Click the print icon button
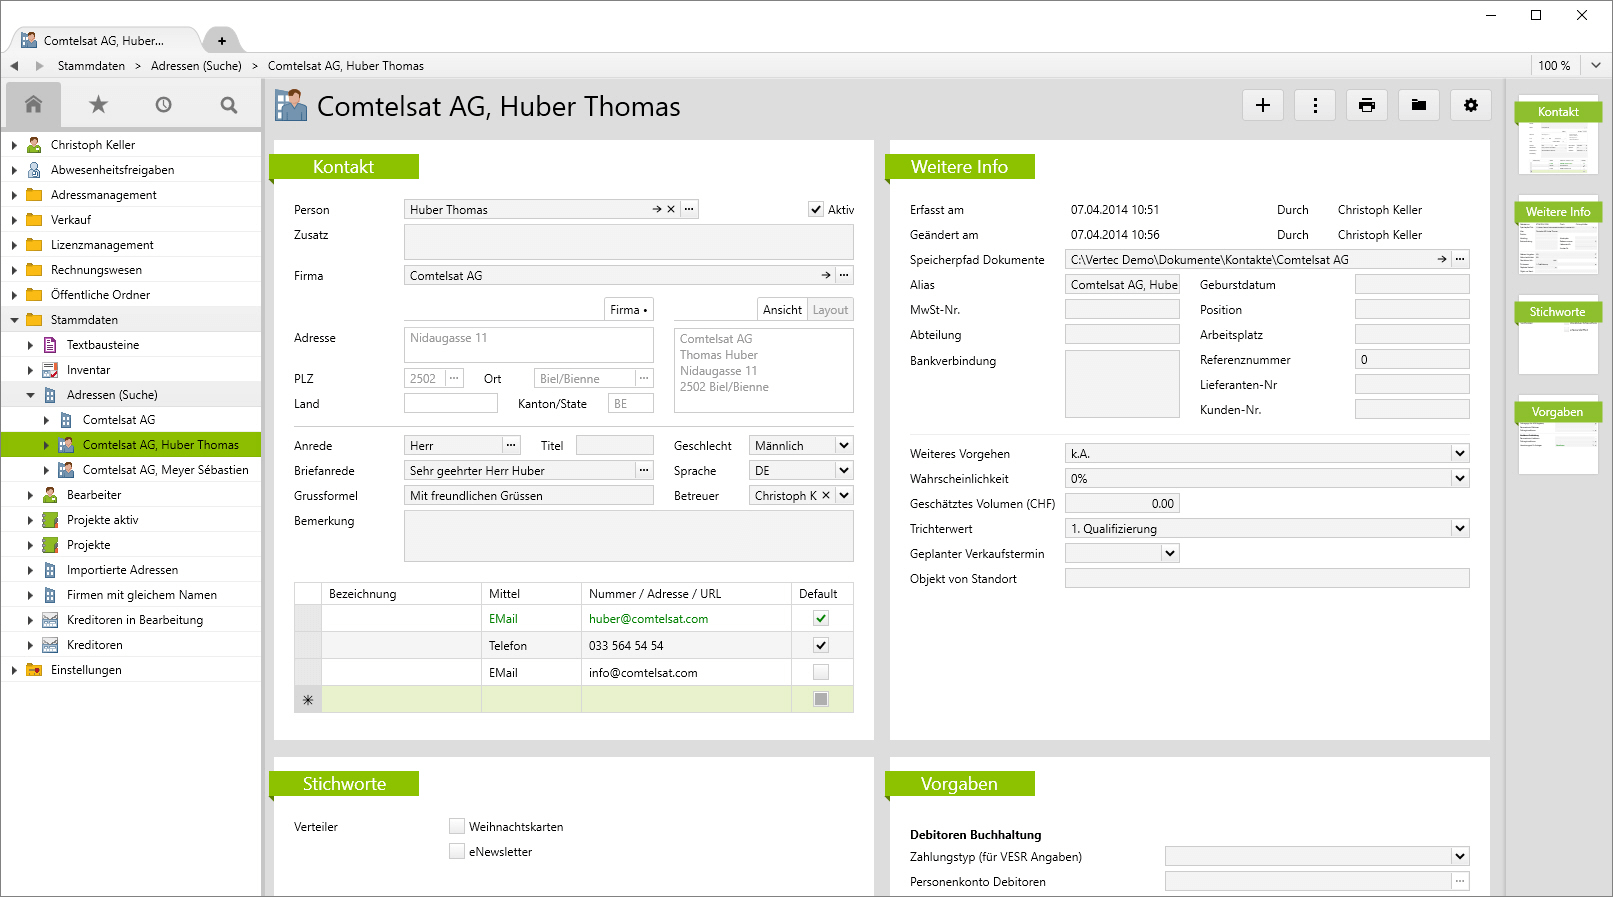Viewport: 1613px width, 897px height. point(1367,105)
